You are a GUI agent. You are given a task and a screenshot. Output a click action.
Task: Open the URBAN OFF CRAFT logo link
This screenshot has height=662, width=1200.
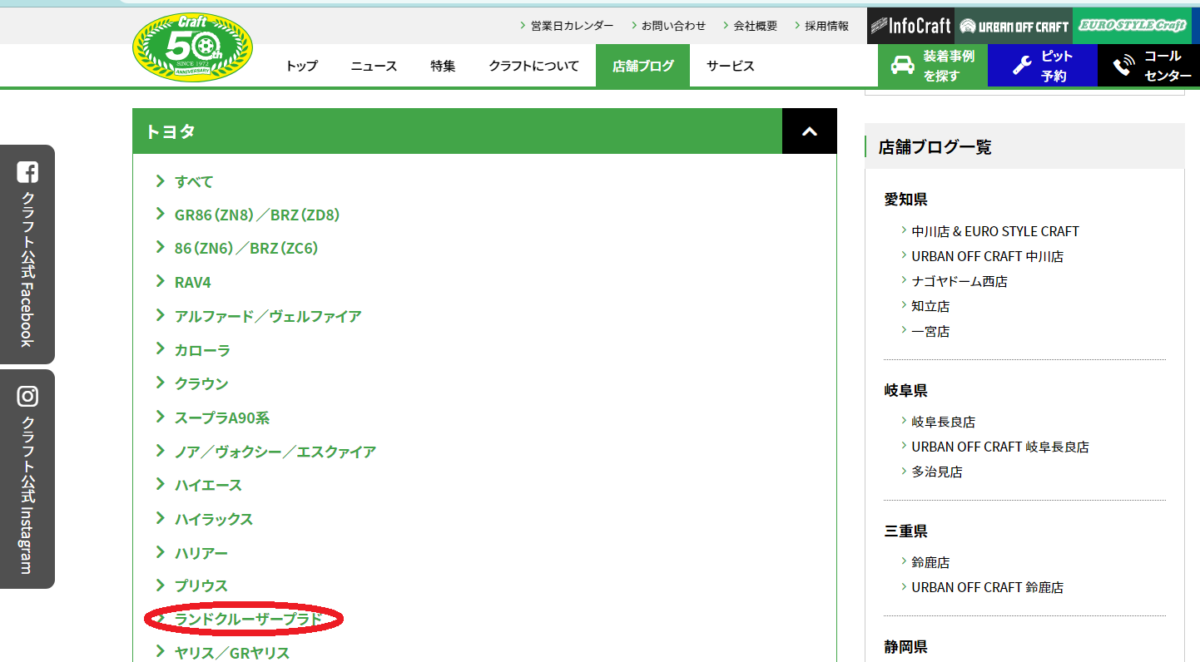[x=1012, y=26]
